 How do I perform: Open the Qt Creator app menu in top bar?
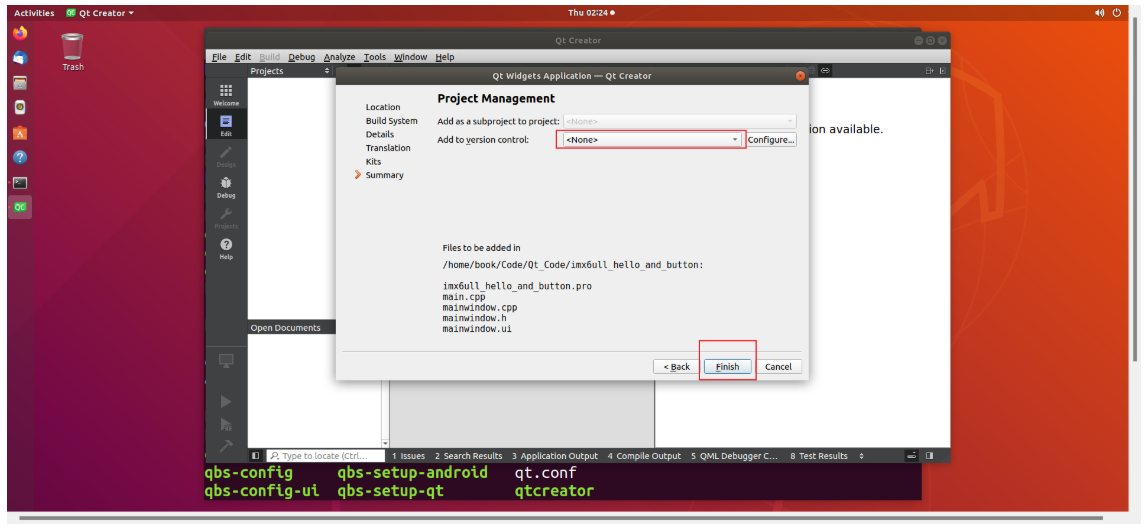(100, 13)
